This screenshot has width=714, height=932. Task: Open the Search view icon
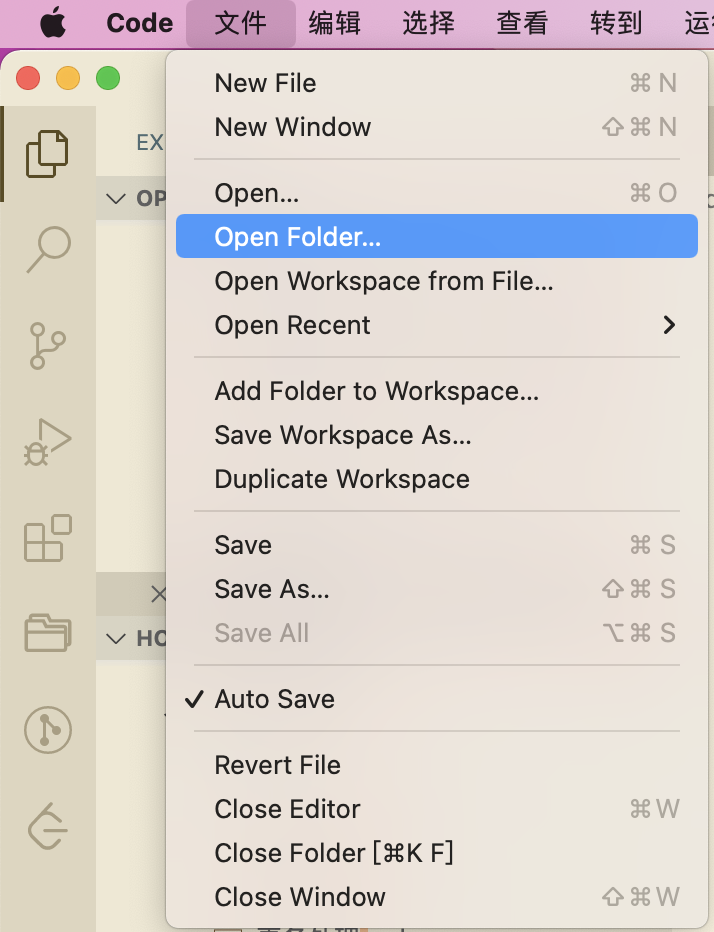point(47,249)
